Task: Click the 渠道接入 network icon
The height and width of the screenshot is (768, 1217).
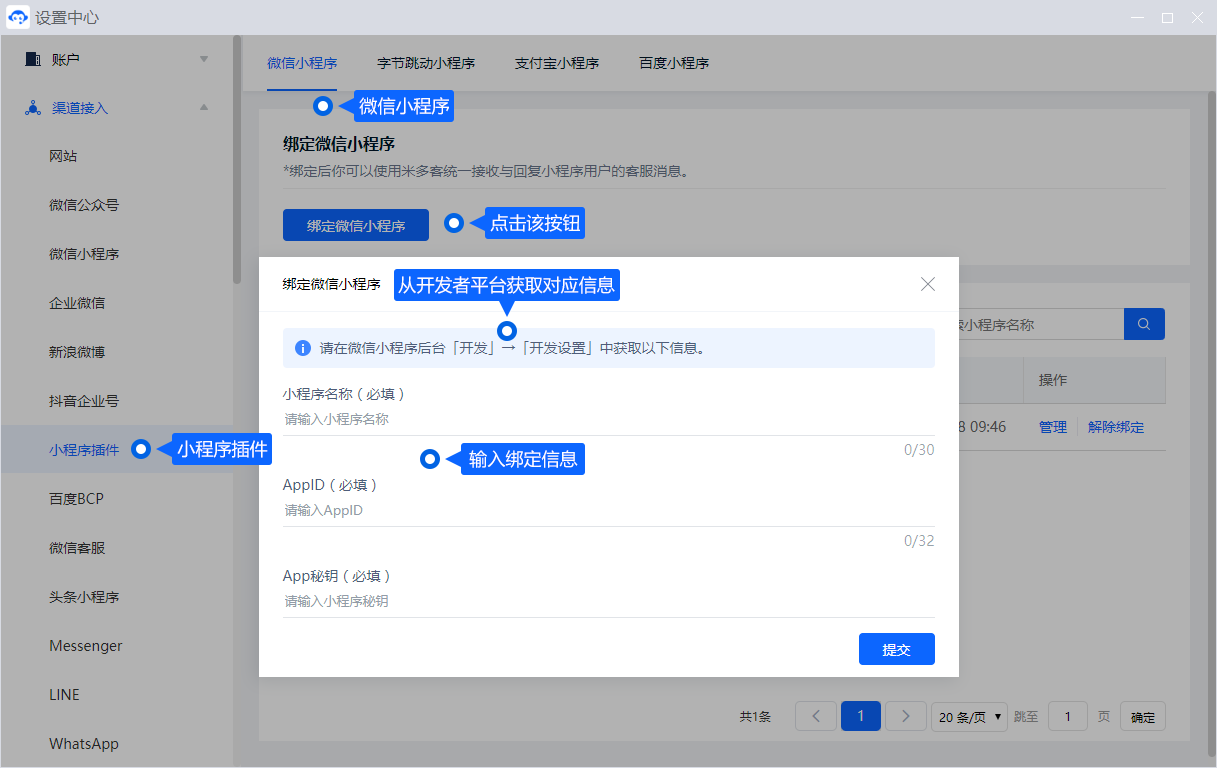Action: pos(32,108)
